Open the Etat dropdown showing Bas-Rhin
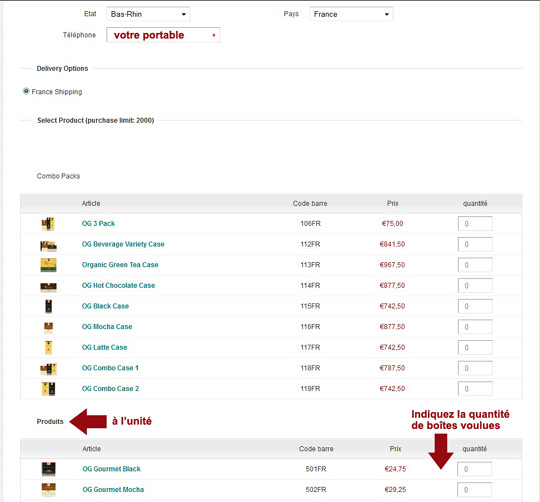The height and width of the screenshot is (502, 540). (148, 14)
